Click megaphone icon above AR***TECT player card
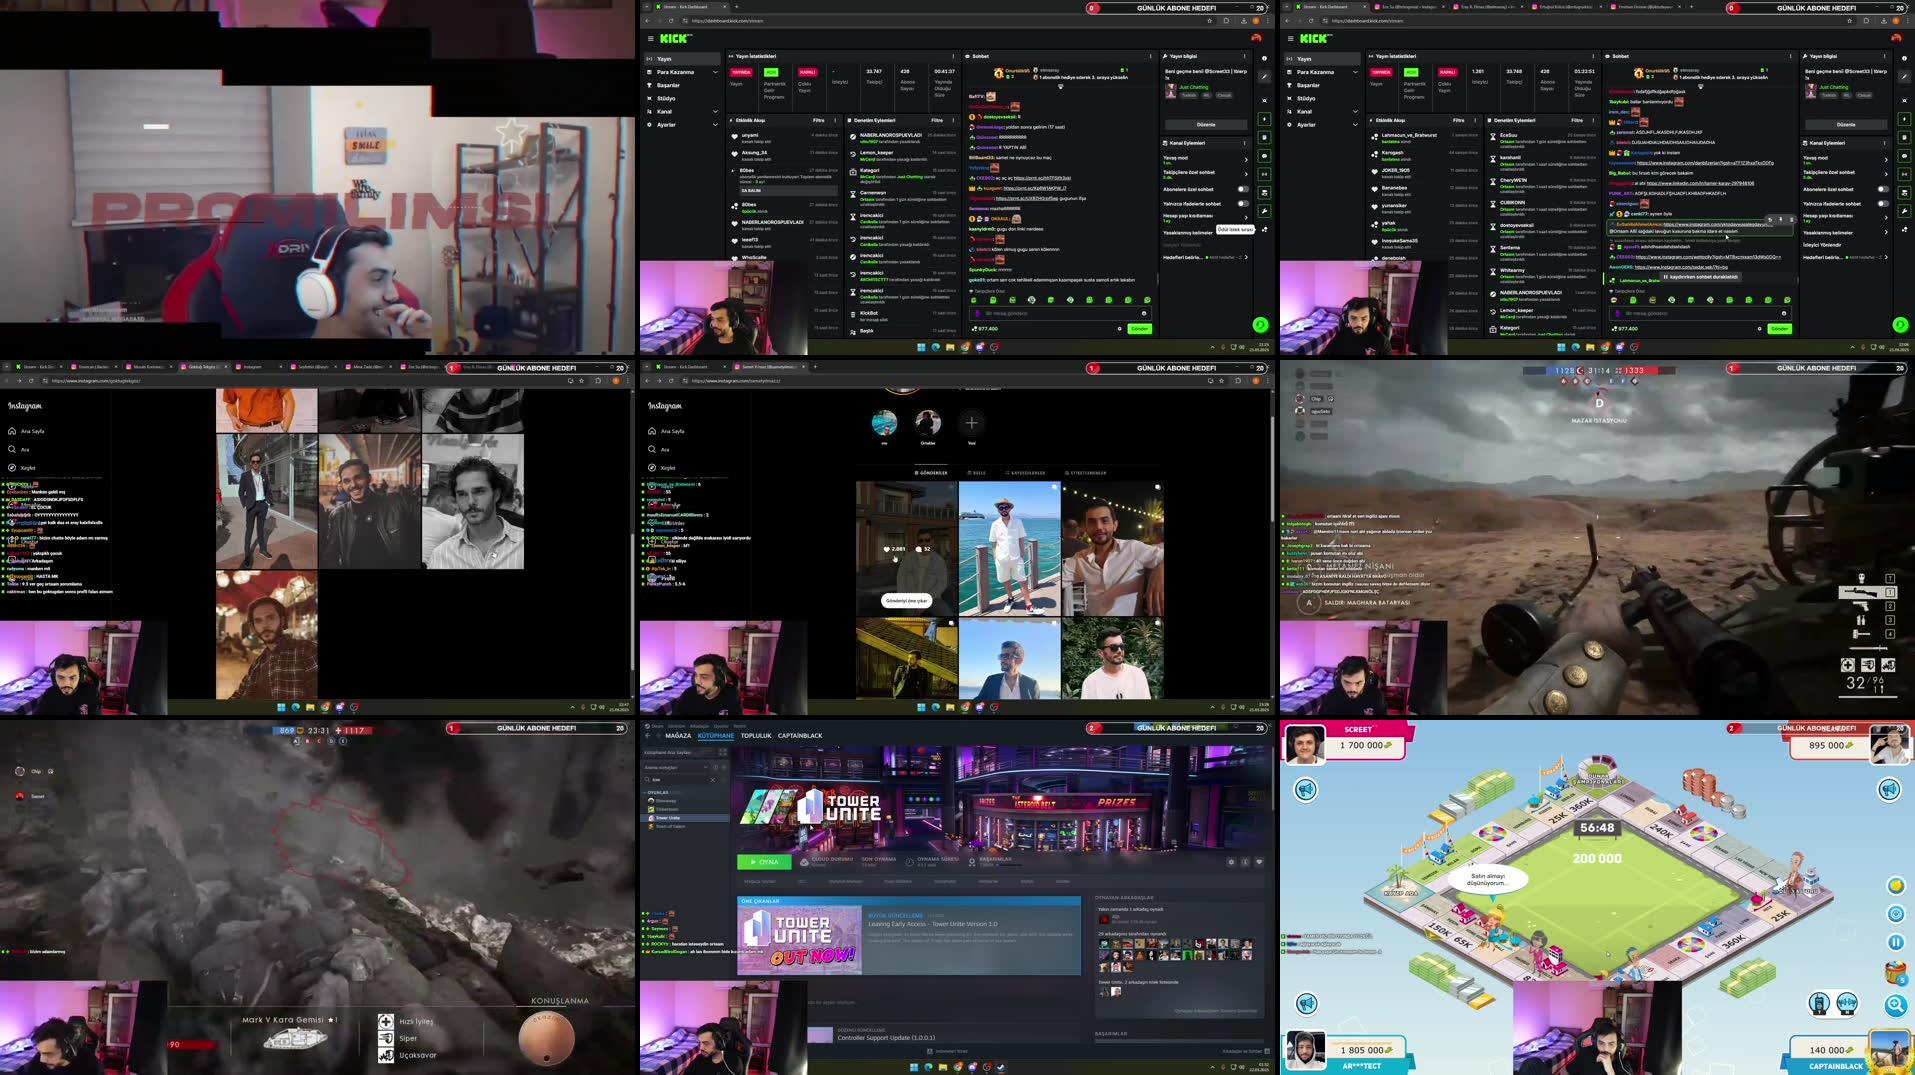 [x=1306, y=1003]
